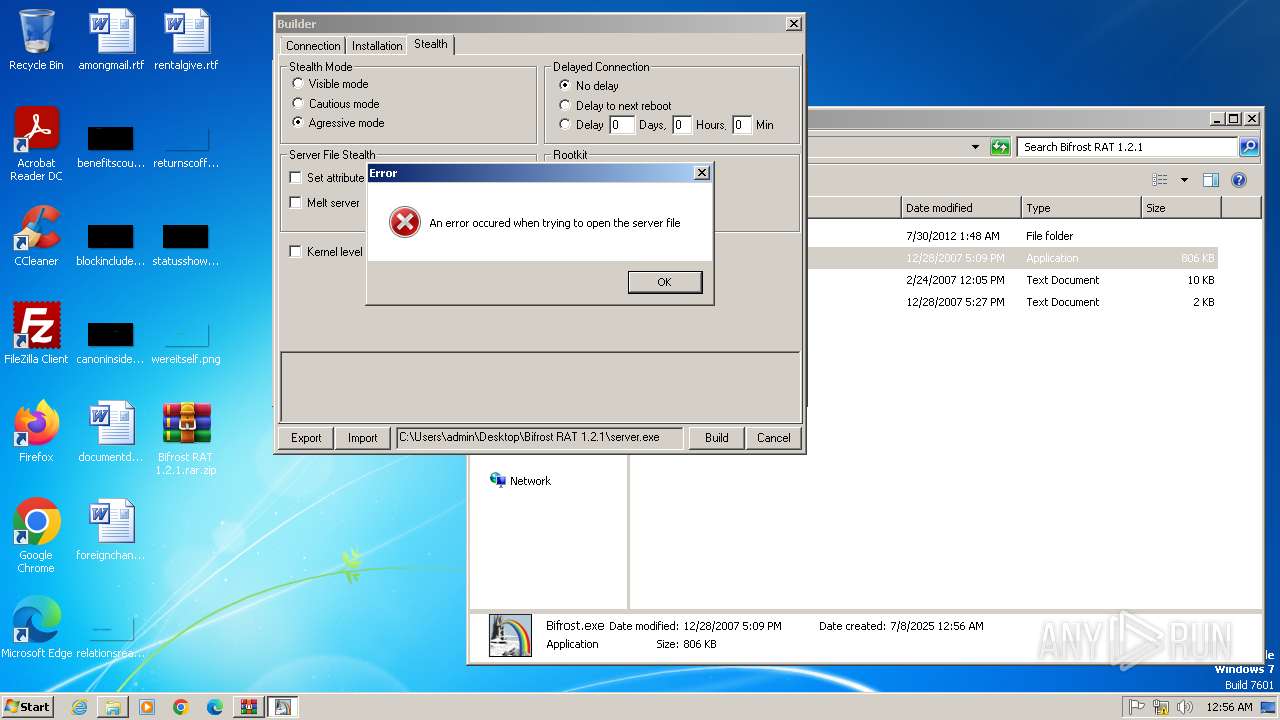Toggle Explorer preview pane icon
The width and height of the screenshot is (1280, 720).
click(x=1211, y=180)
